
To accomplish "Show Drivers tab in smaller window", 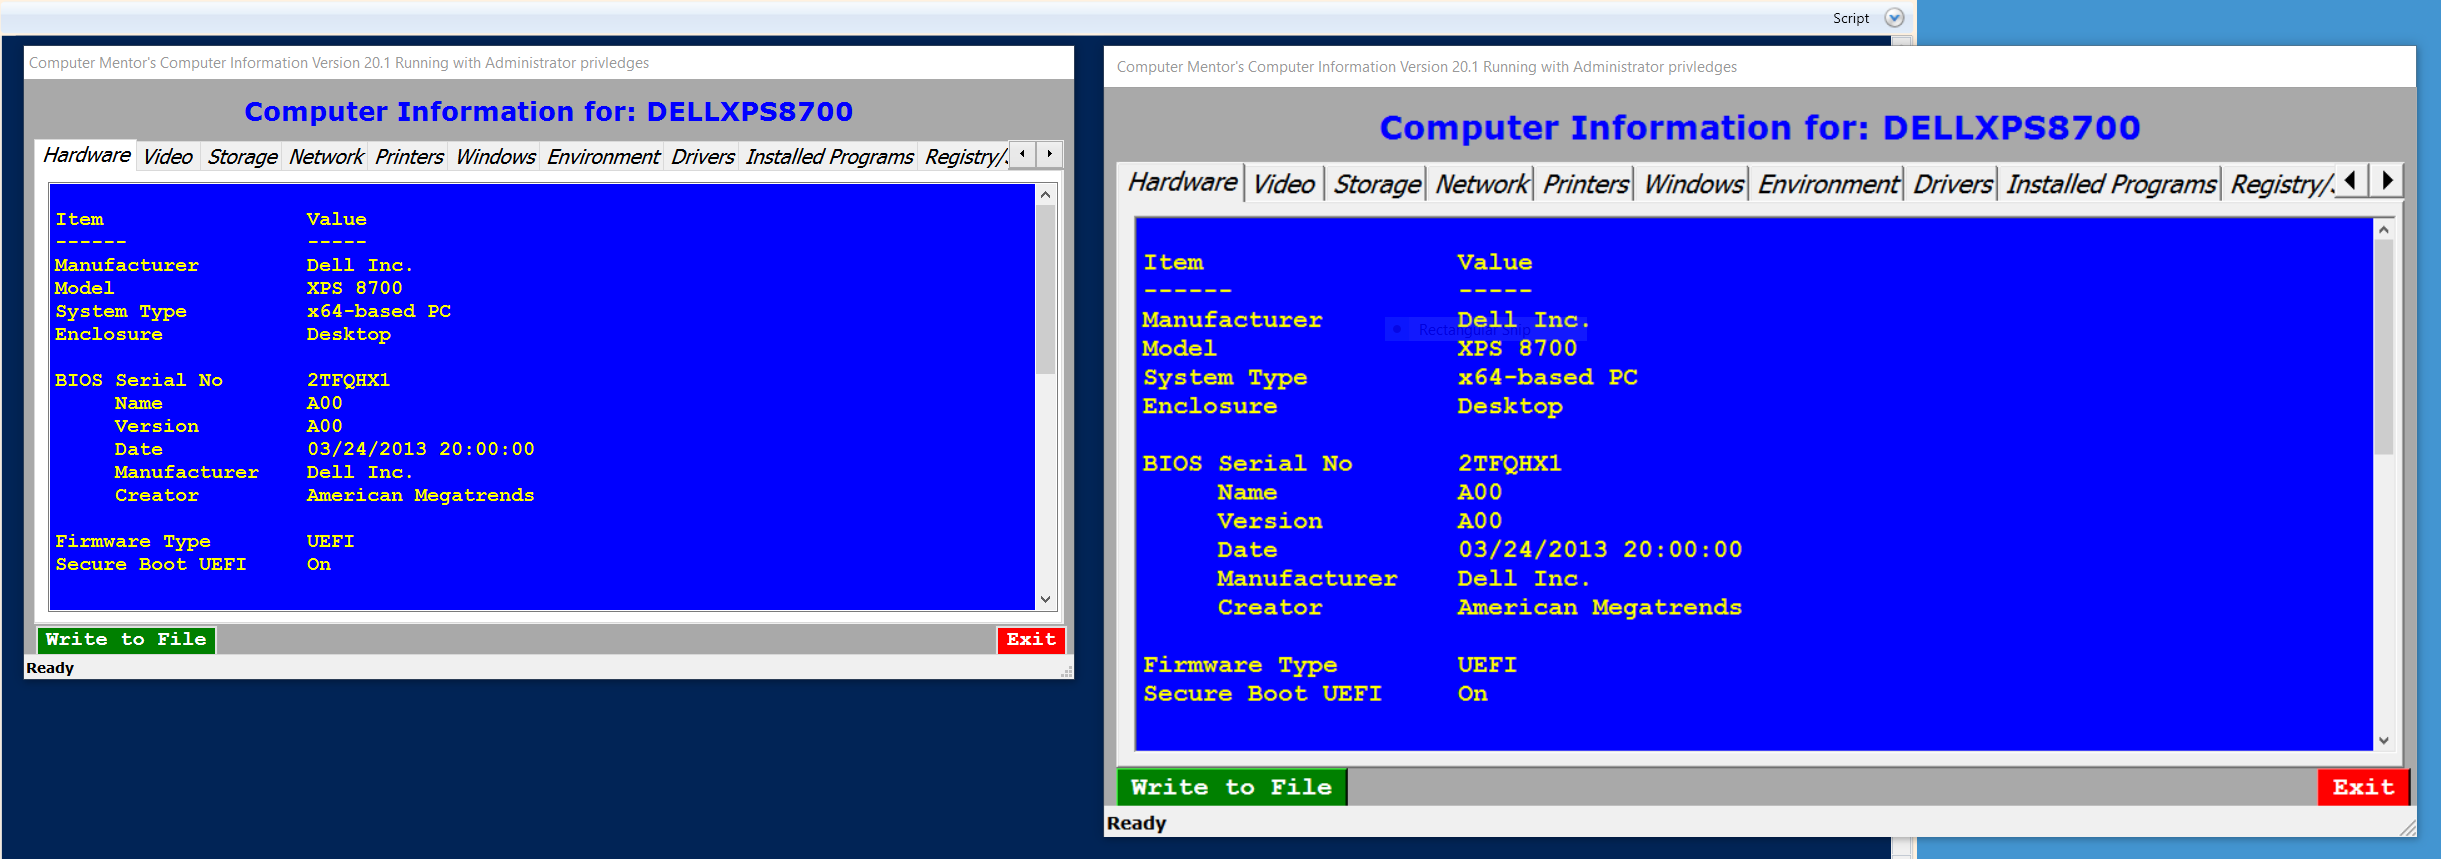I will point(702,157).
